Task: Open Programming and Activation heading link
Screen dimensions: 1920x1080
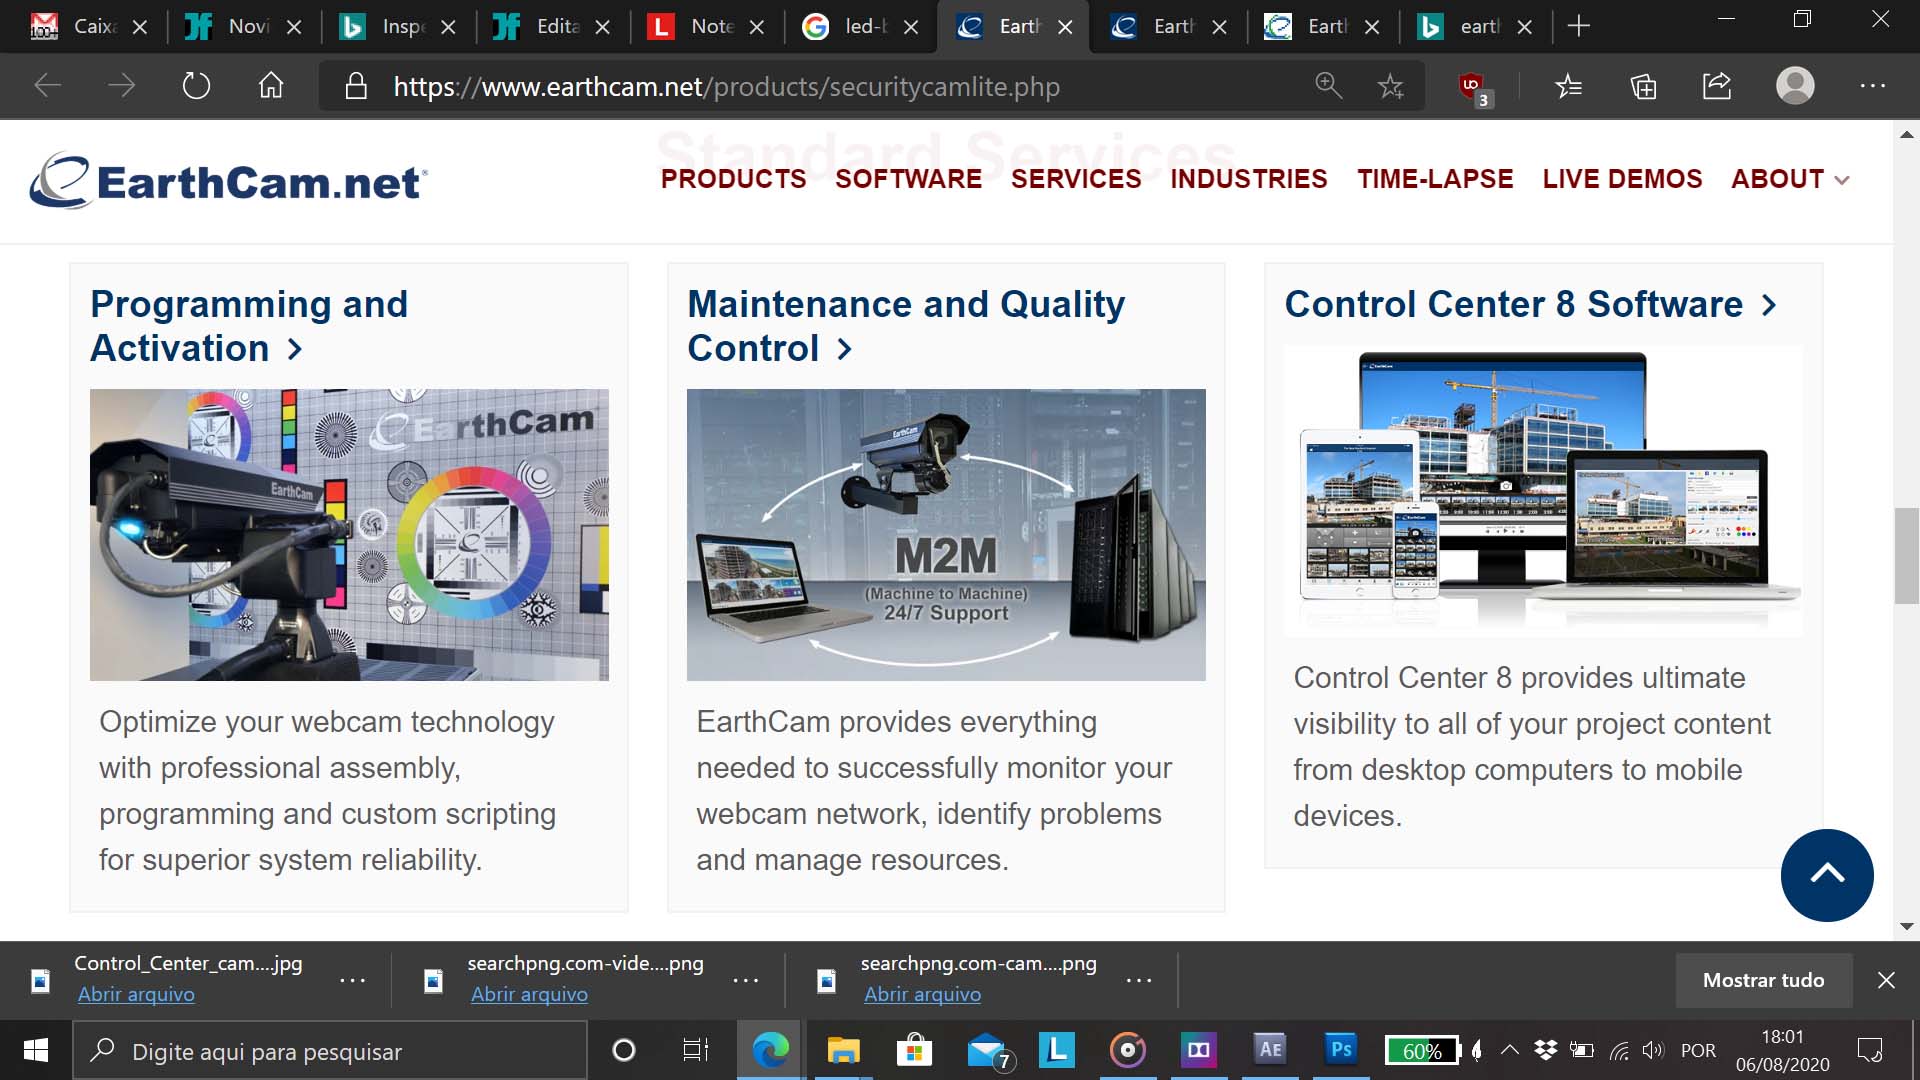Action: click(249, 326)
